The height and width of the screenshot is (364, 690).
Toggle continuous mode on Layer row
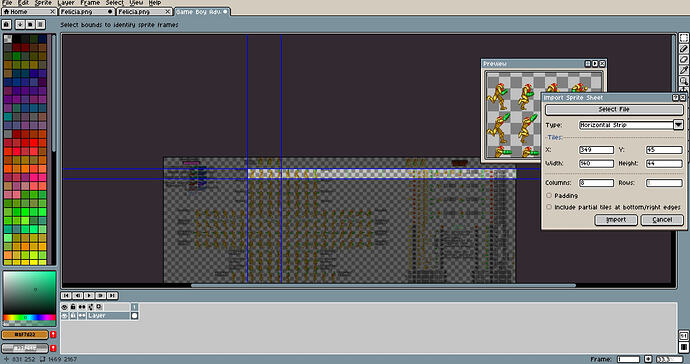(x=82, y=316)
